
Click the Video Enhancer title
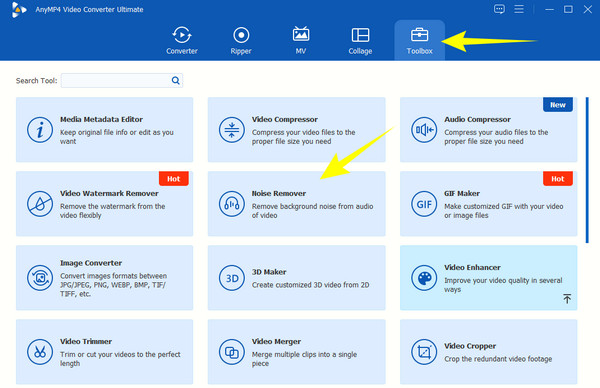pyautogui.click(x=472, y=267)
